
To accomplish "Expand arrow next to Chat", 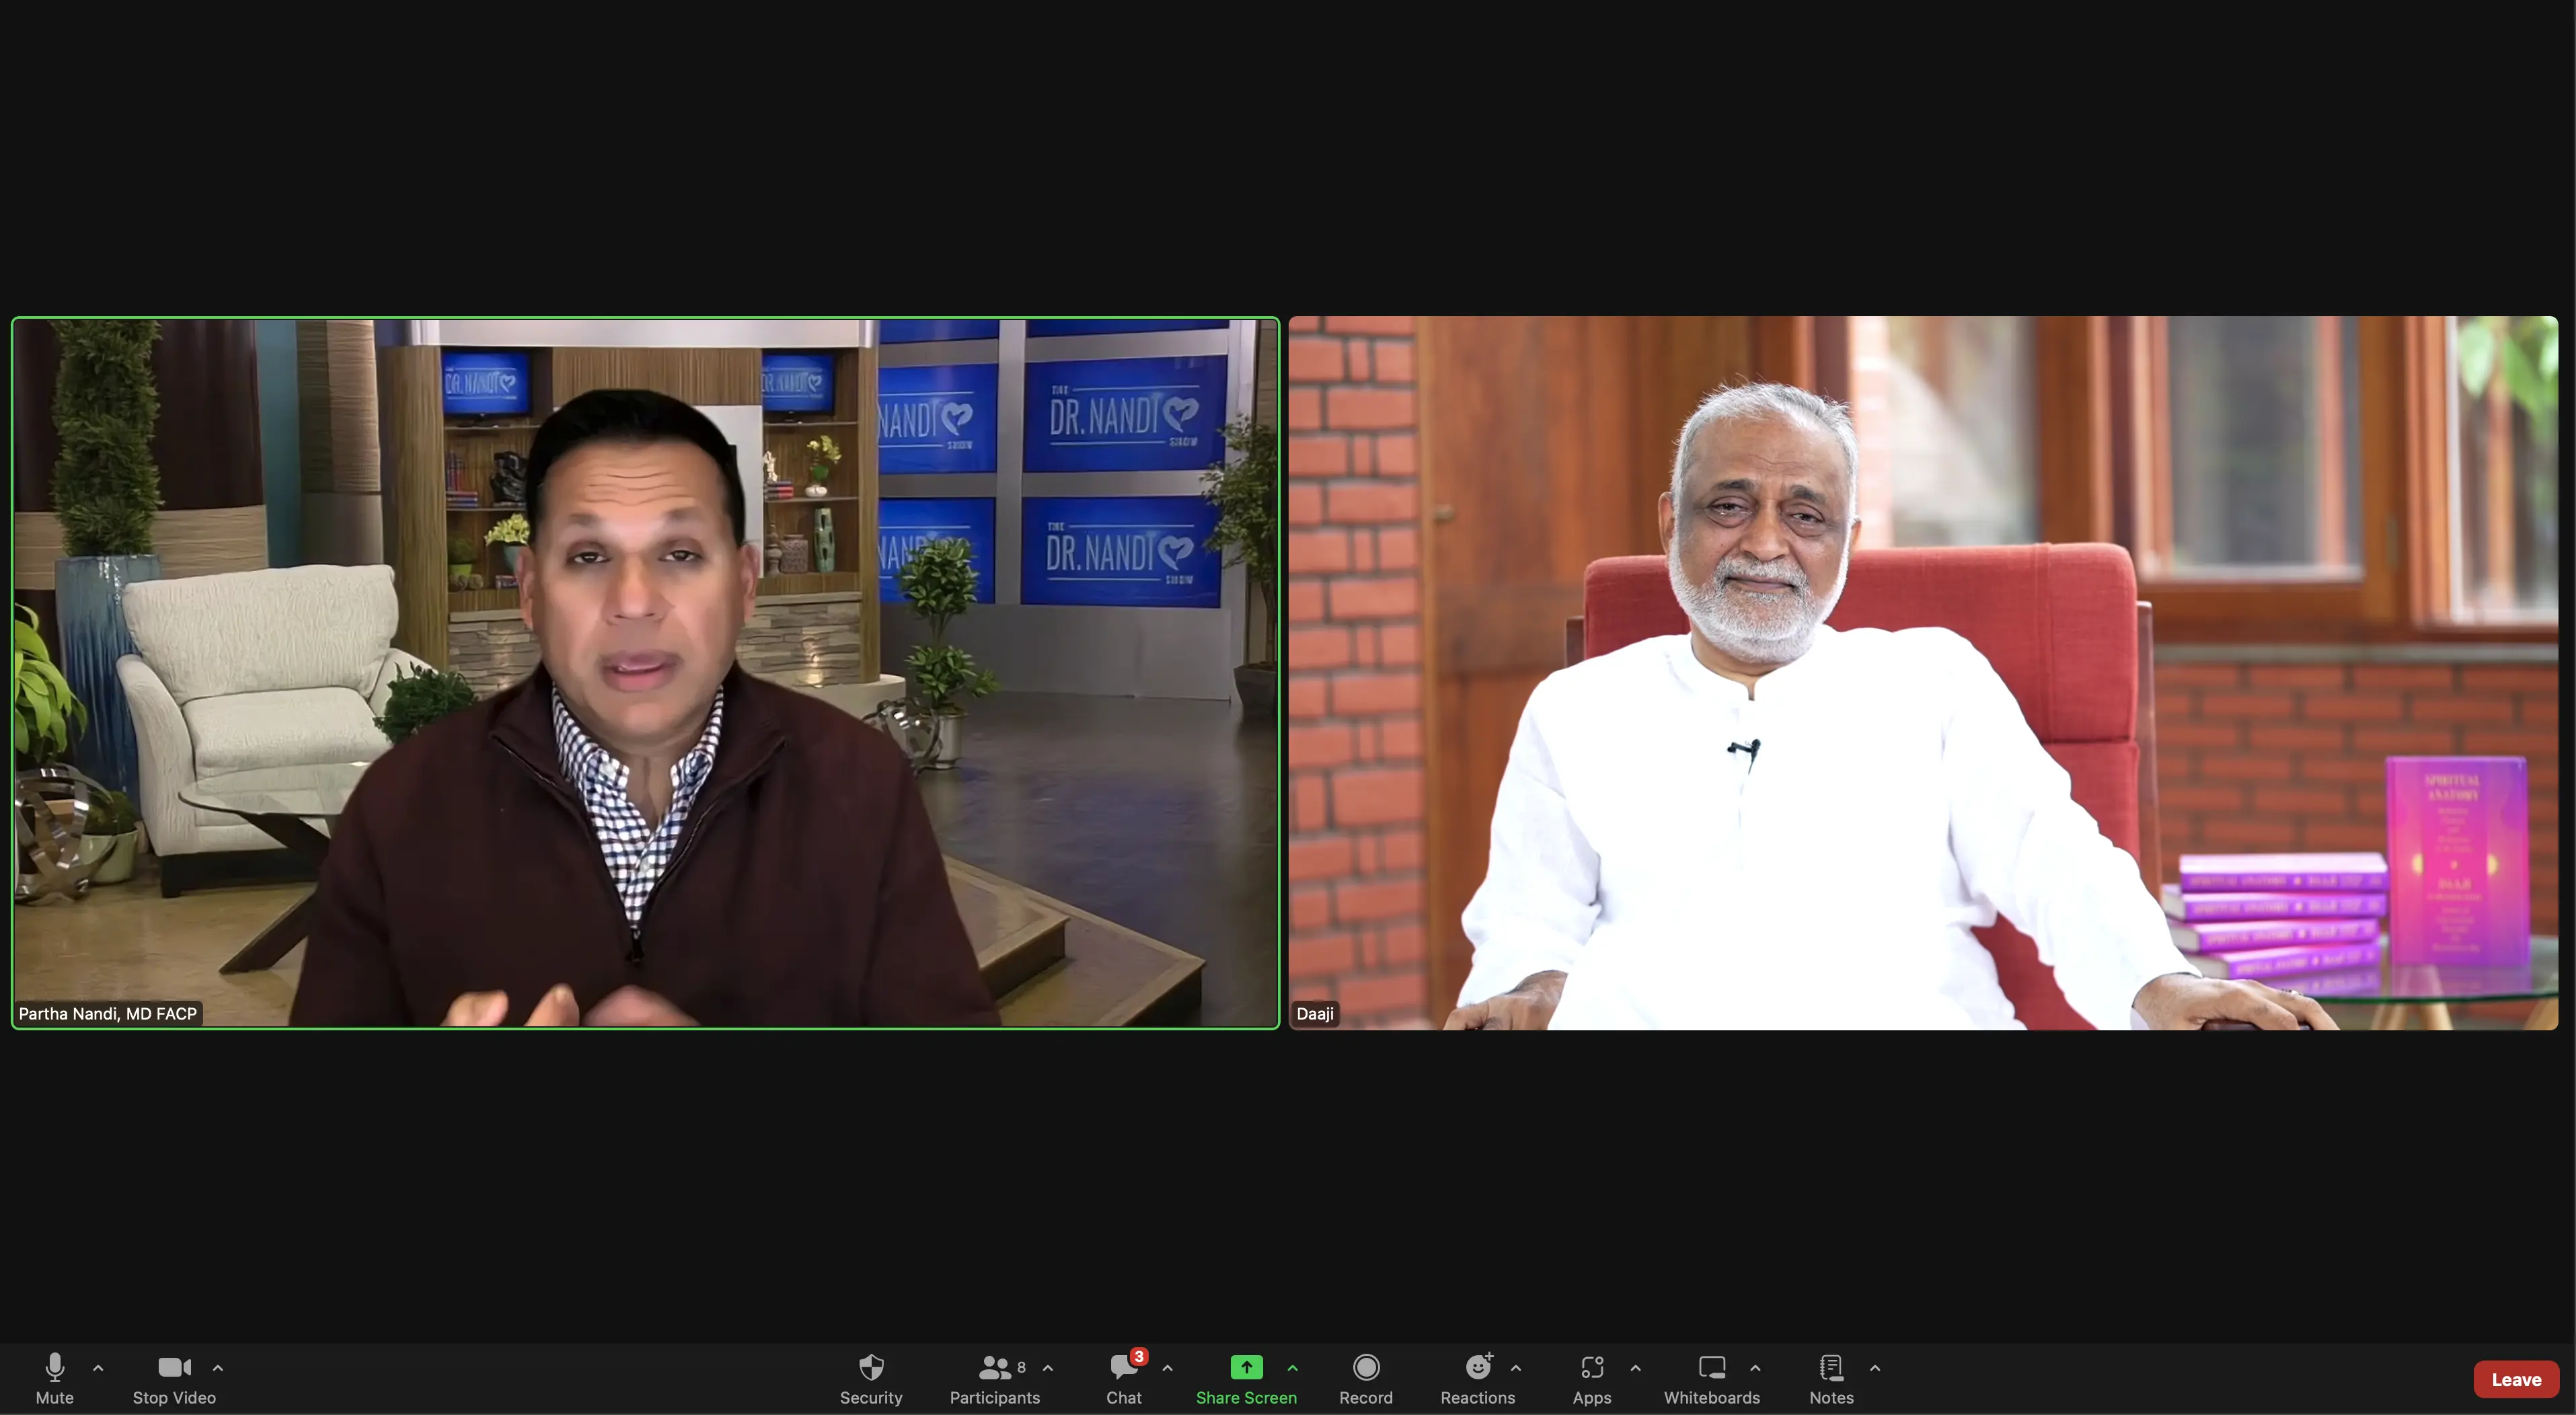I will click(1167, 1367).
